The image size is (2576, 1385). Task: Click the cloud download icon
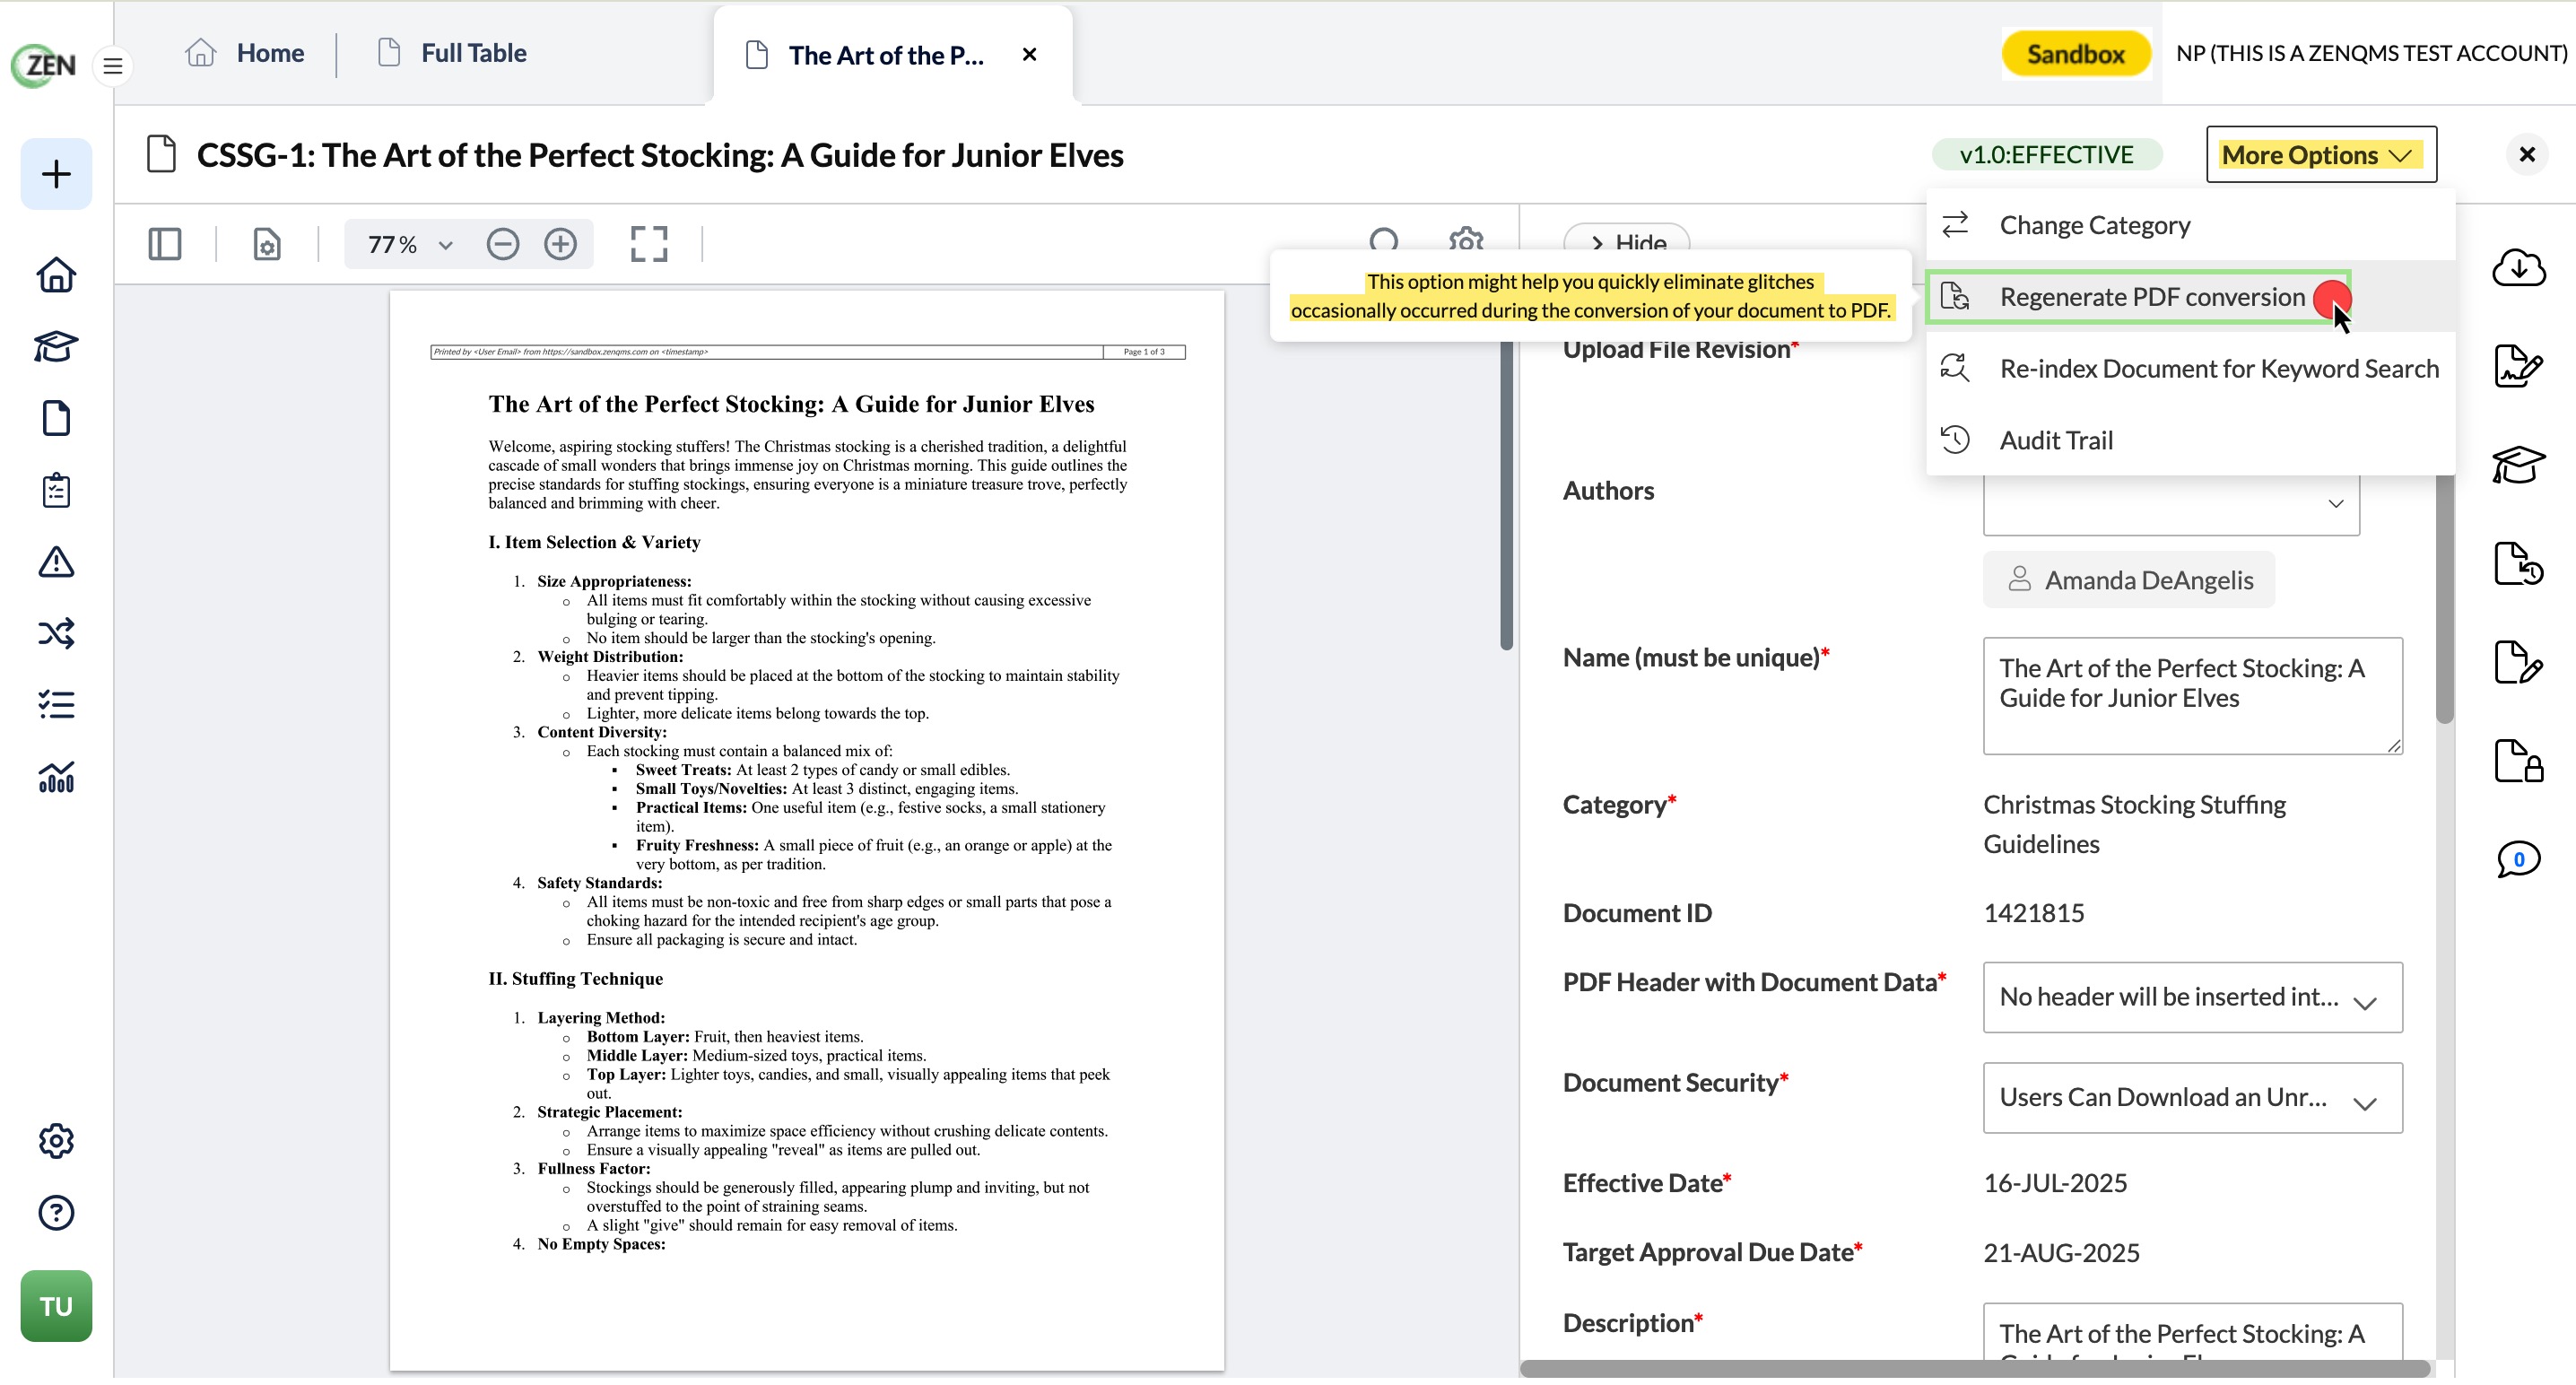(2518, 268)
